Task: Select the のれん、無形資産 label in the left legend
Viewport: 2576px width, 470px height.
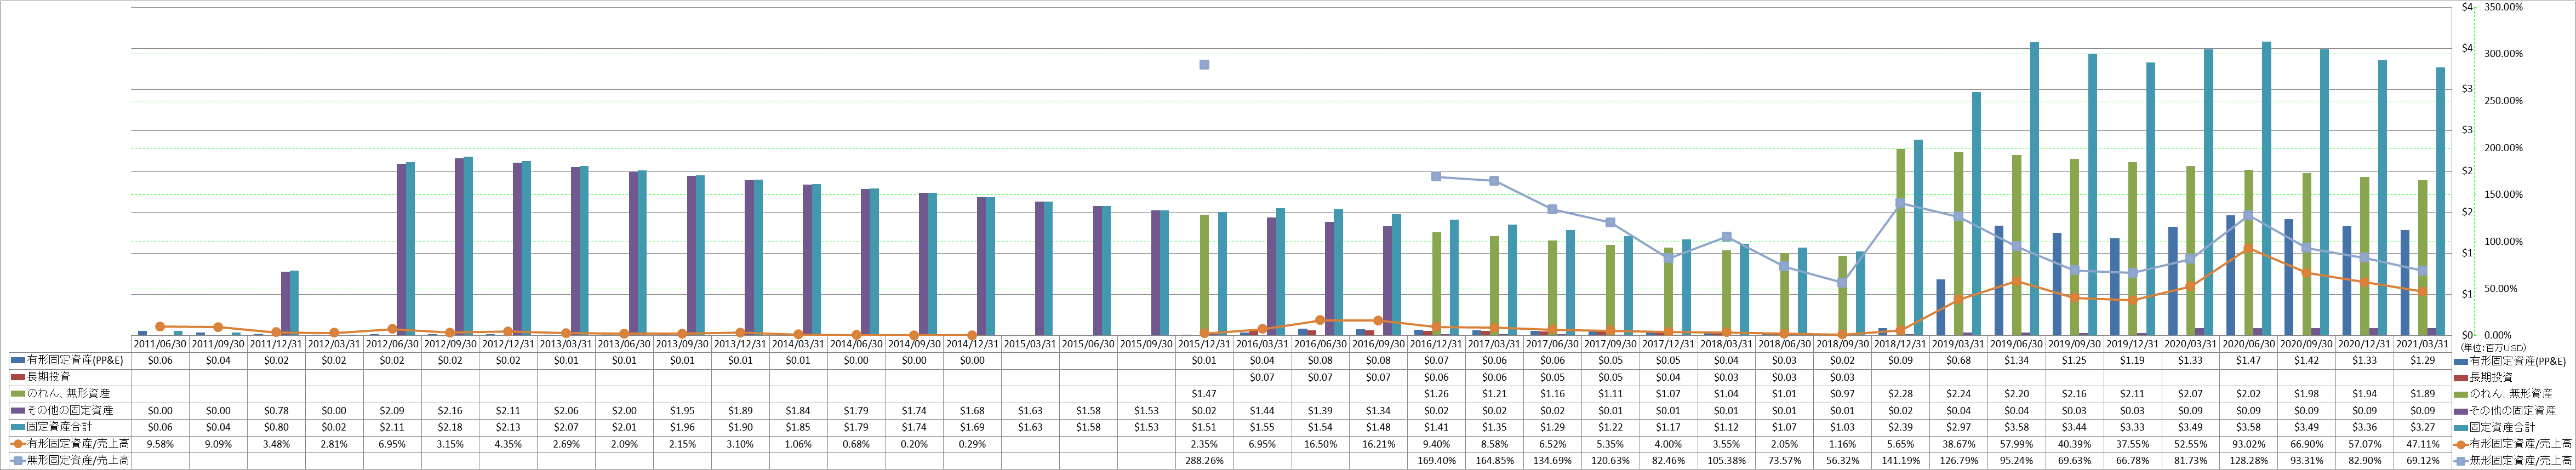Action: coord(68,394)
